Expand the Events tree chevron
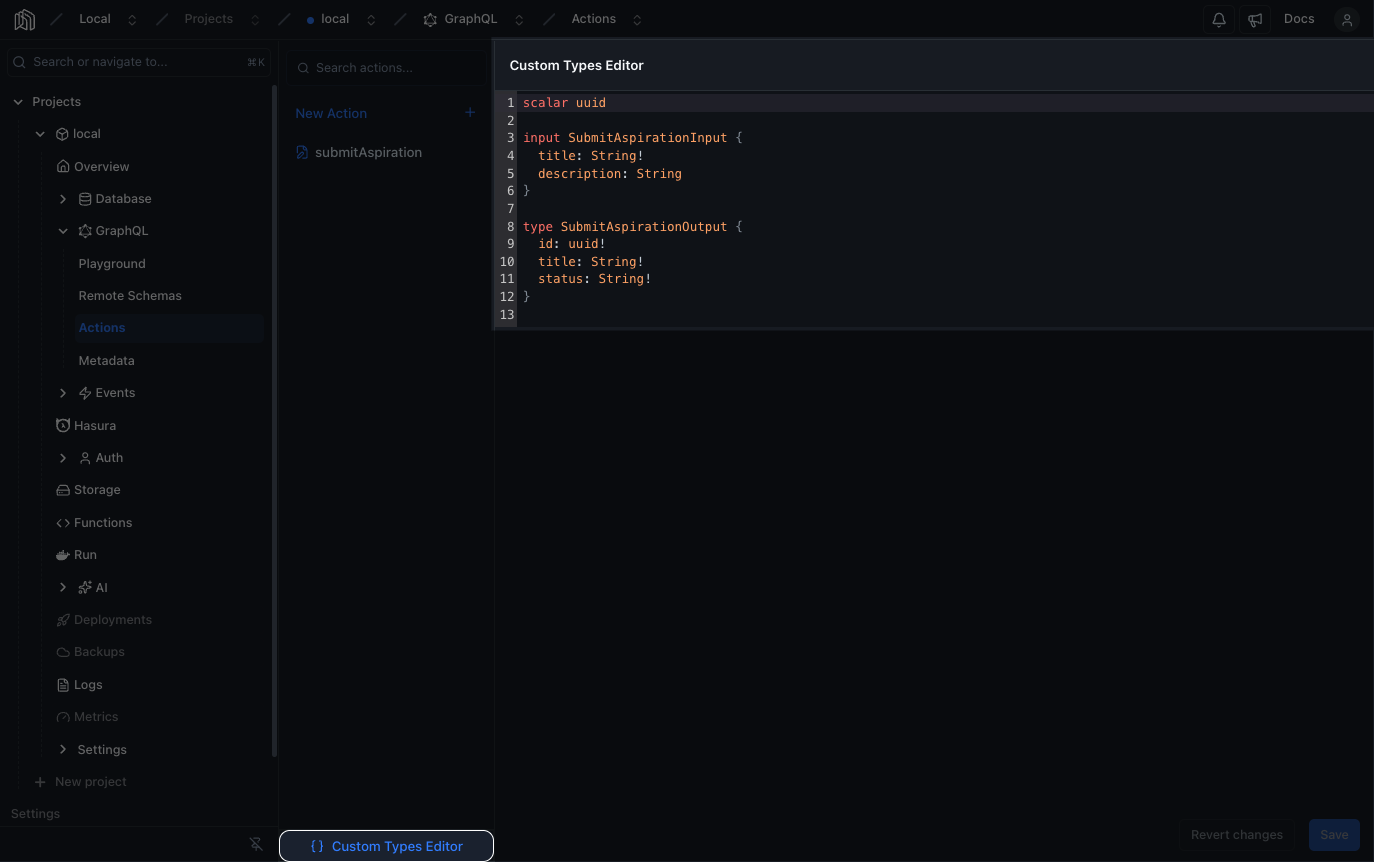Screen dimensions: 1374x862 63,393
